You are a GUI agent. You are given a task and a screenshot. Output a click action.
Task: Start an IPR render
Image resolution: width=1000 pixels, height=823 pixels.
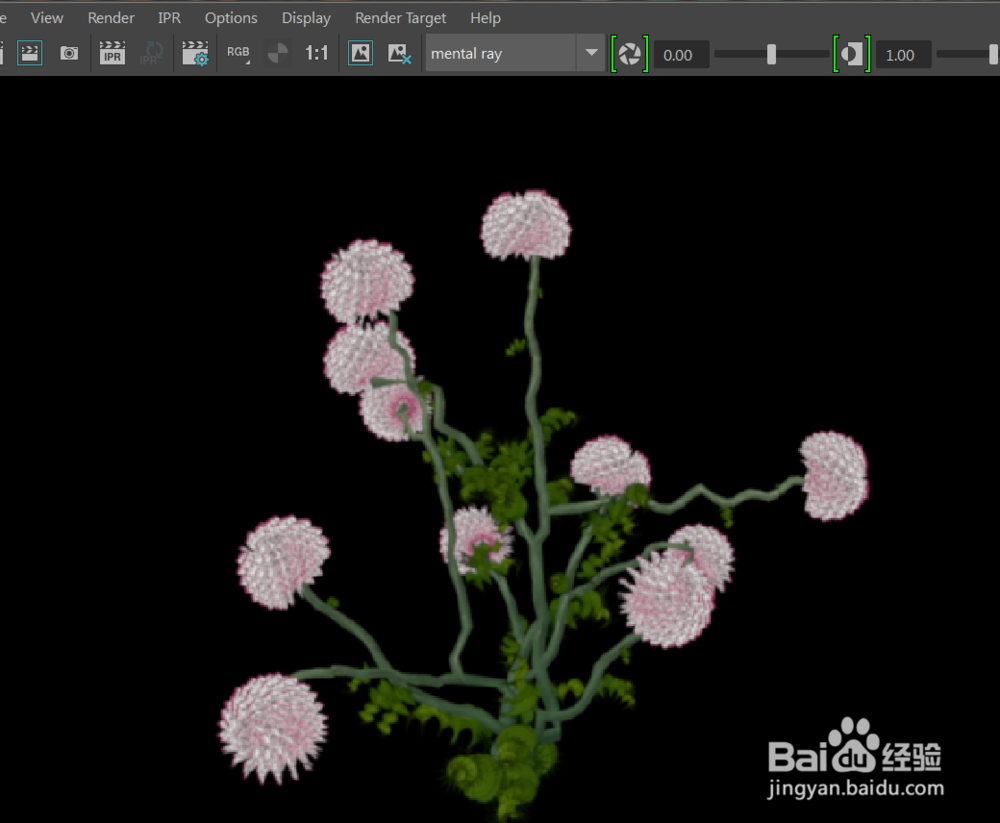pyautogui.click(x=112, y=54)
